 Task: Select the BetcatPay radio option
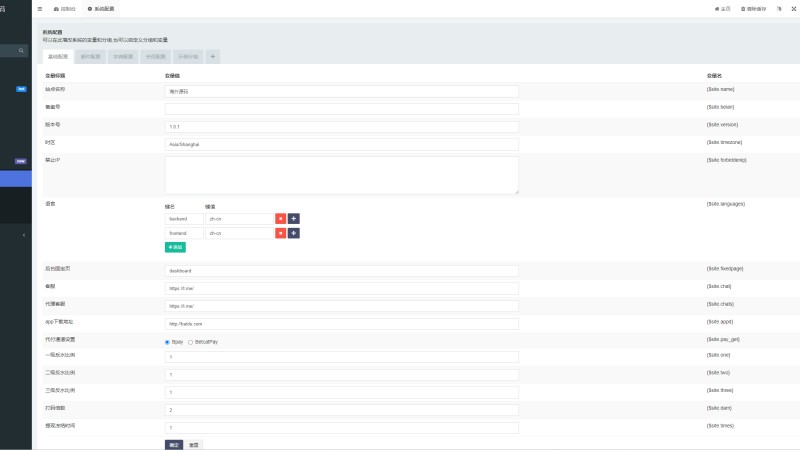(x=190, y=342)
